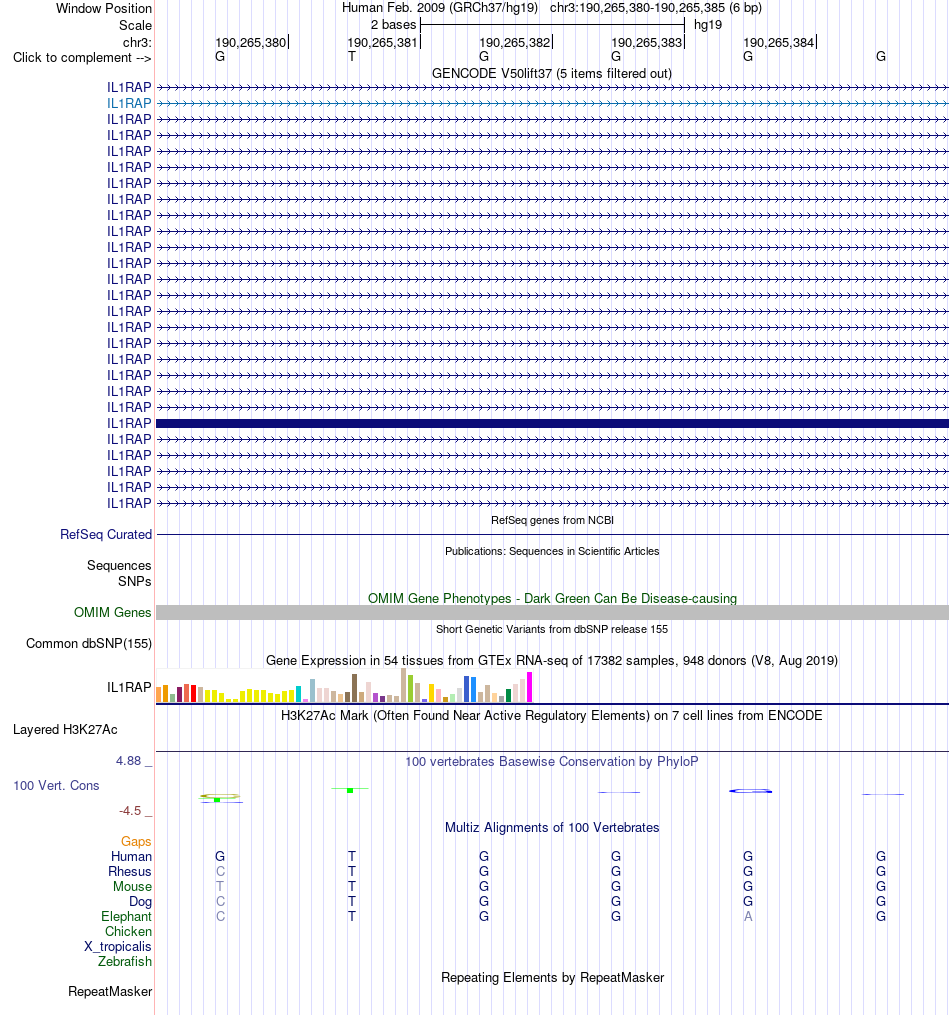Screen dimensions: 950x1015
Task: Click the 'RepeatMasker' track label
Action: [x=110, y=992]
